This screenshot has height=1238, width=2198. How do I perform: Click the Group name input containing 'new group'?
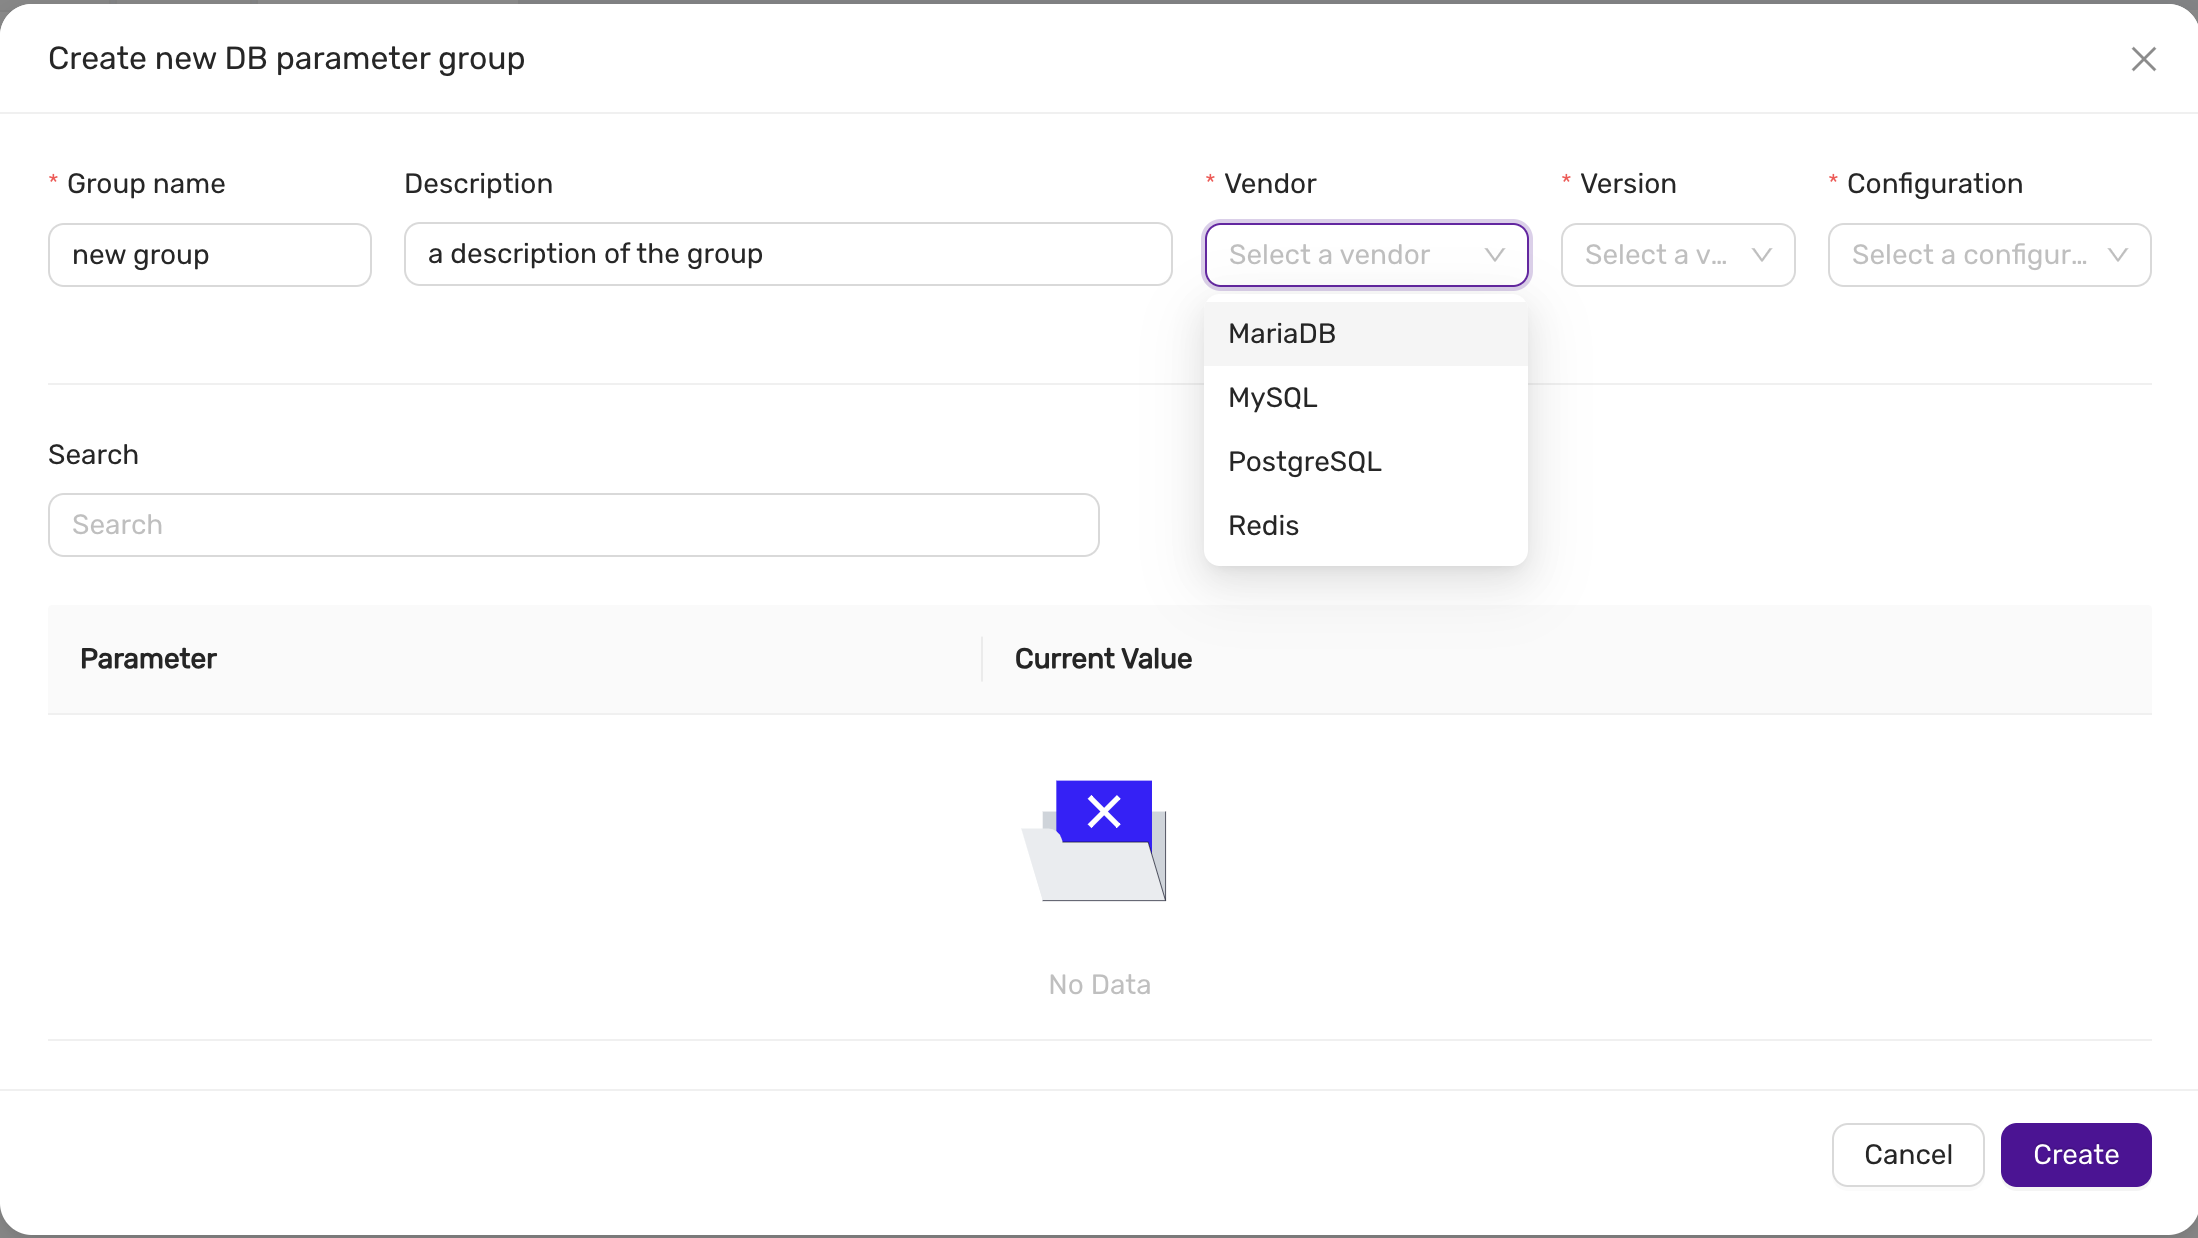coord(210,255)
